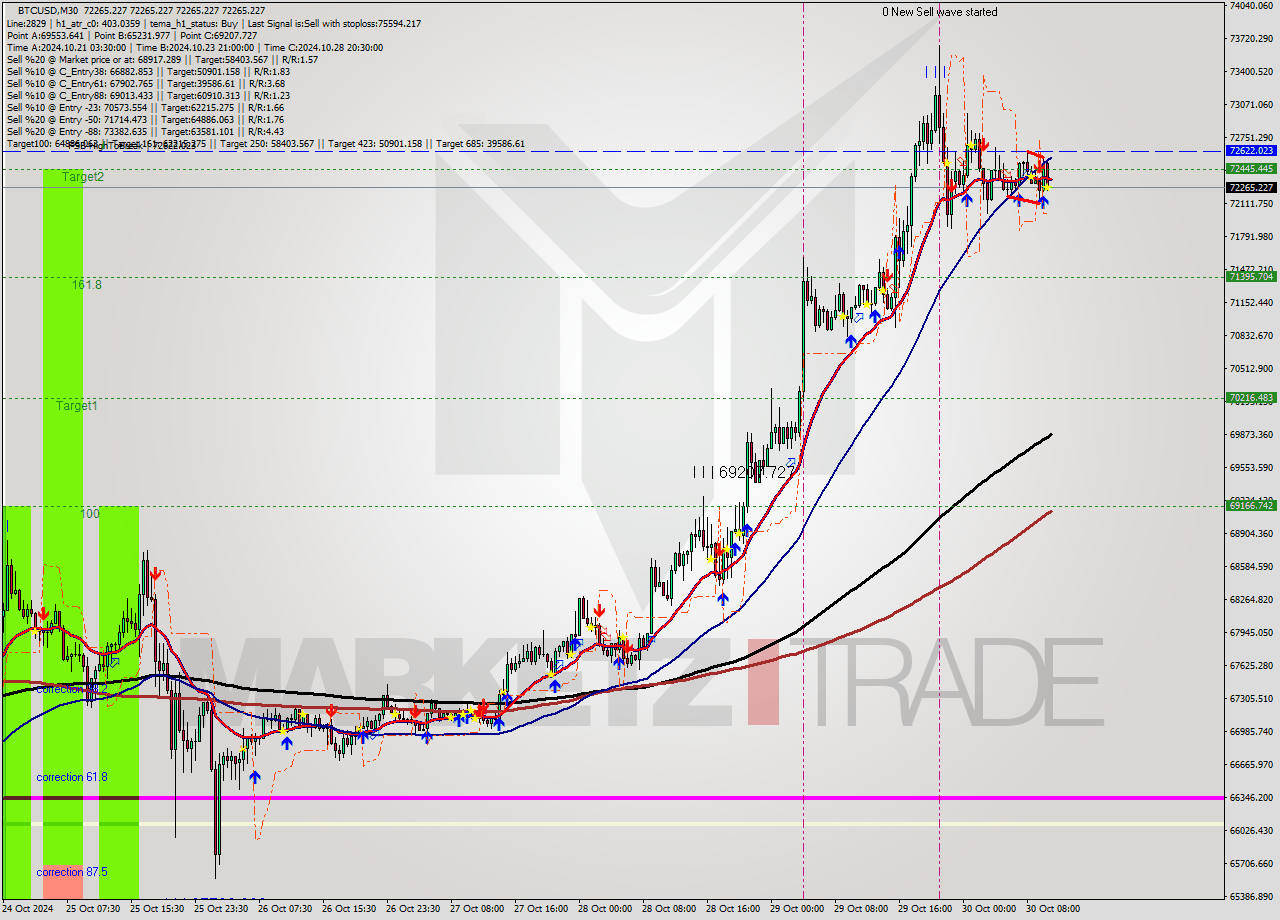Click the 66026.430 price axis value

click(1251, 831)
